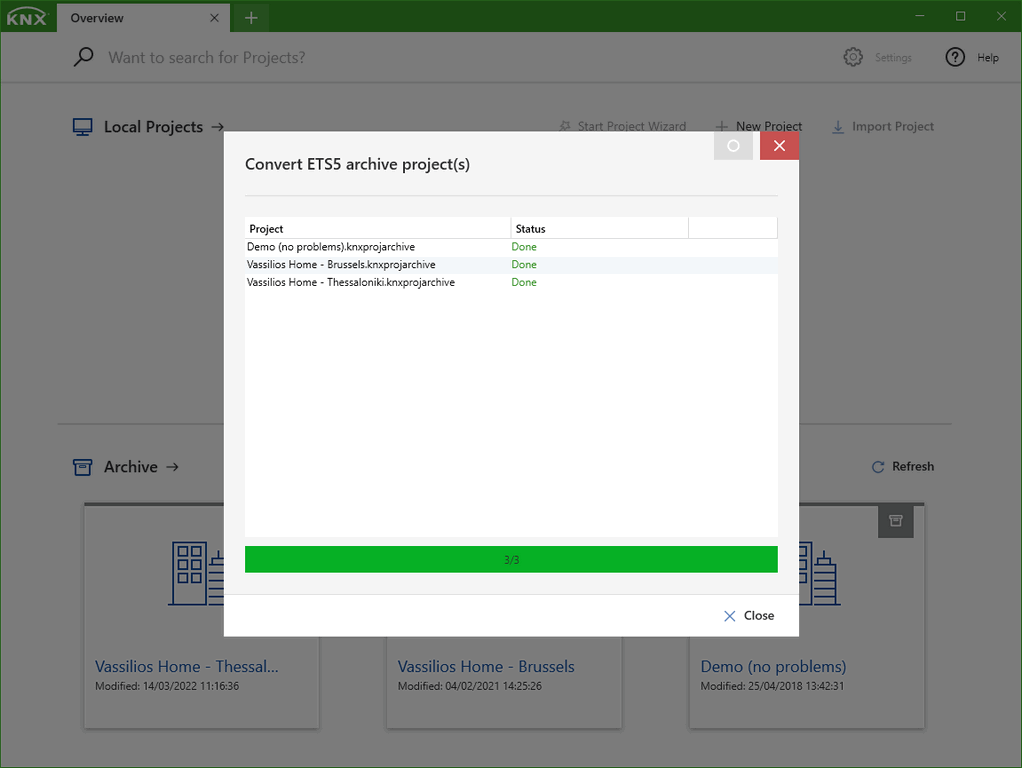Click the dialog's grey circle button
Viewport: 1022px width, 768px height.
click(x=733, y=146)
